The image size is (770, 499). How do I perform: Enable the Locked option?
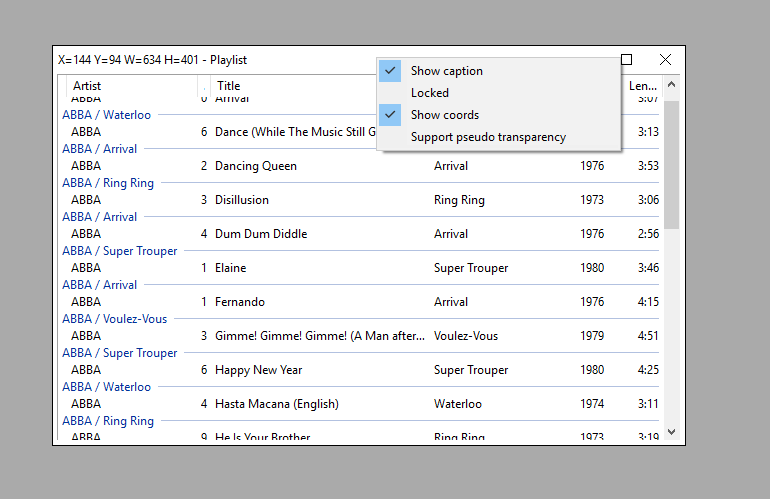coord(430,93)
